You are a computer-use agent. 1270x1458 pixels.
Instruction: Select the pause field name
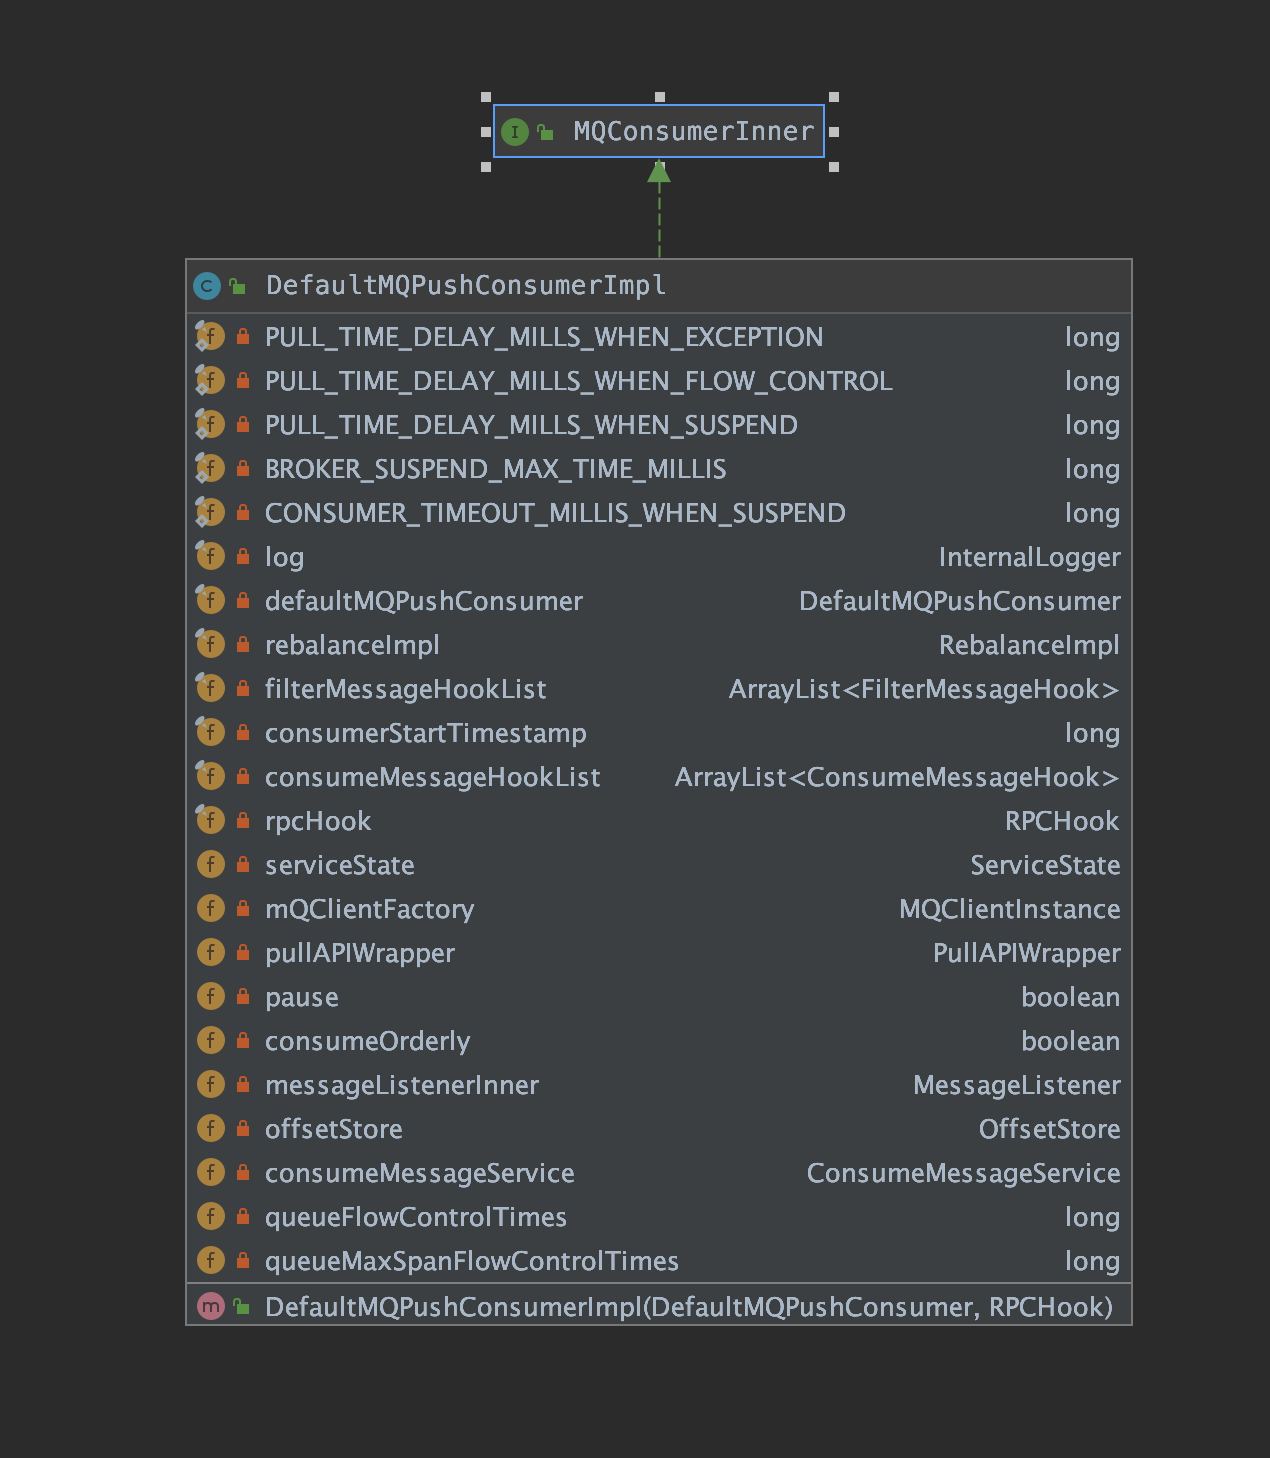click(x=302, y=998)
